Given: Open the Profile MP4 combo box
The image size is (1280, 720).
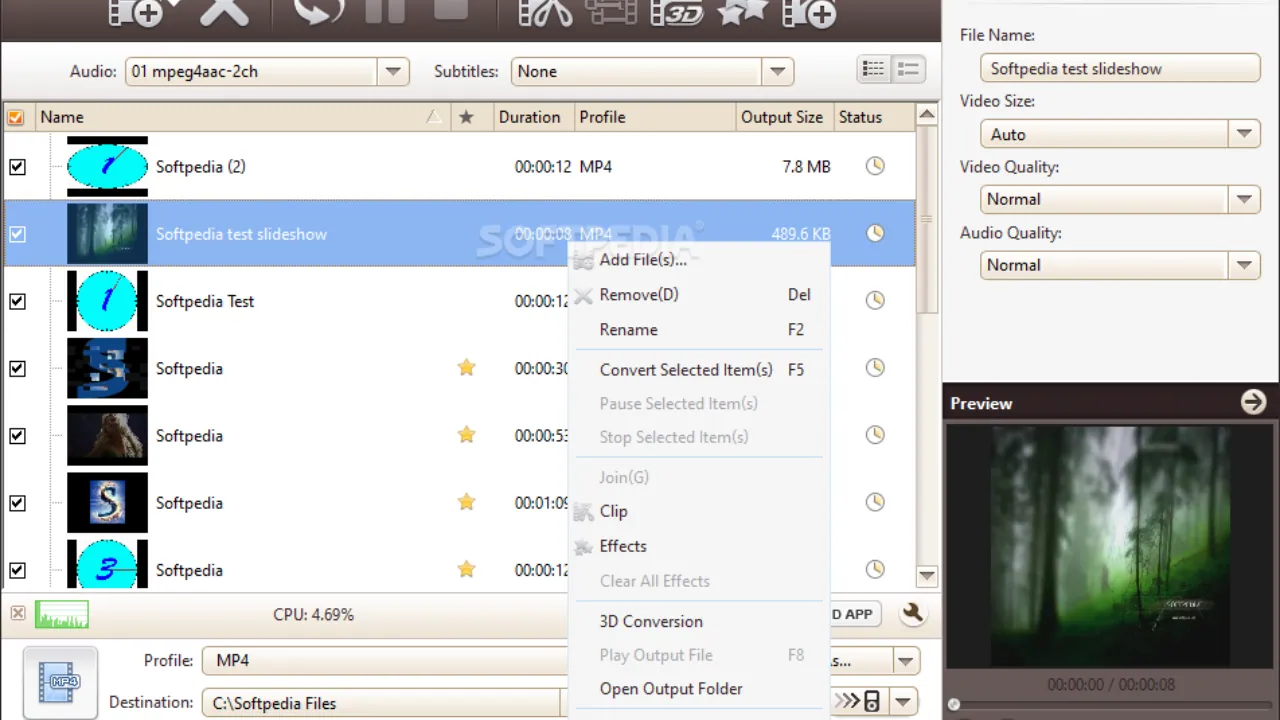Looking at the screenshot, I should 385,660.
